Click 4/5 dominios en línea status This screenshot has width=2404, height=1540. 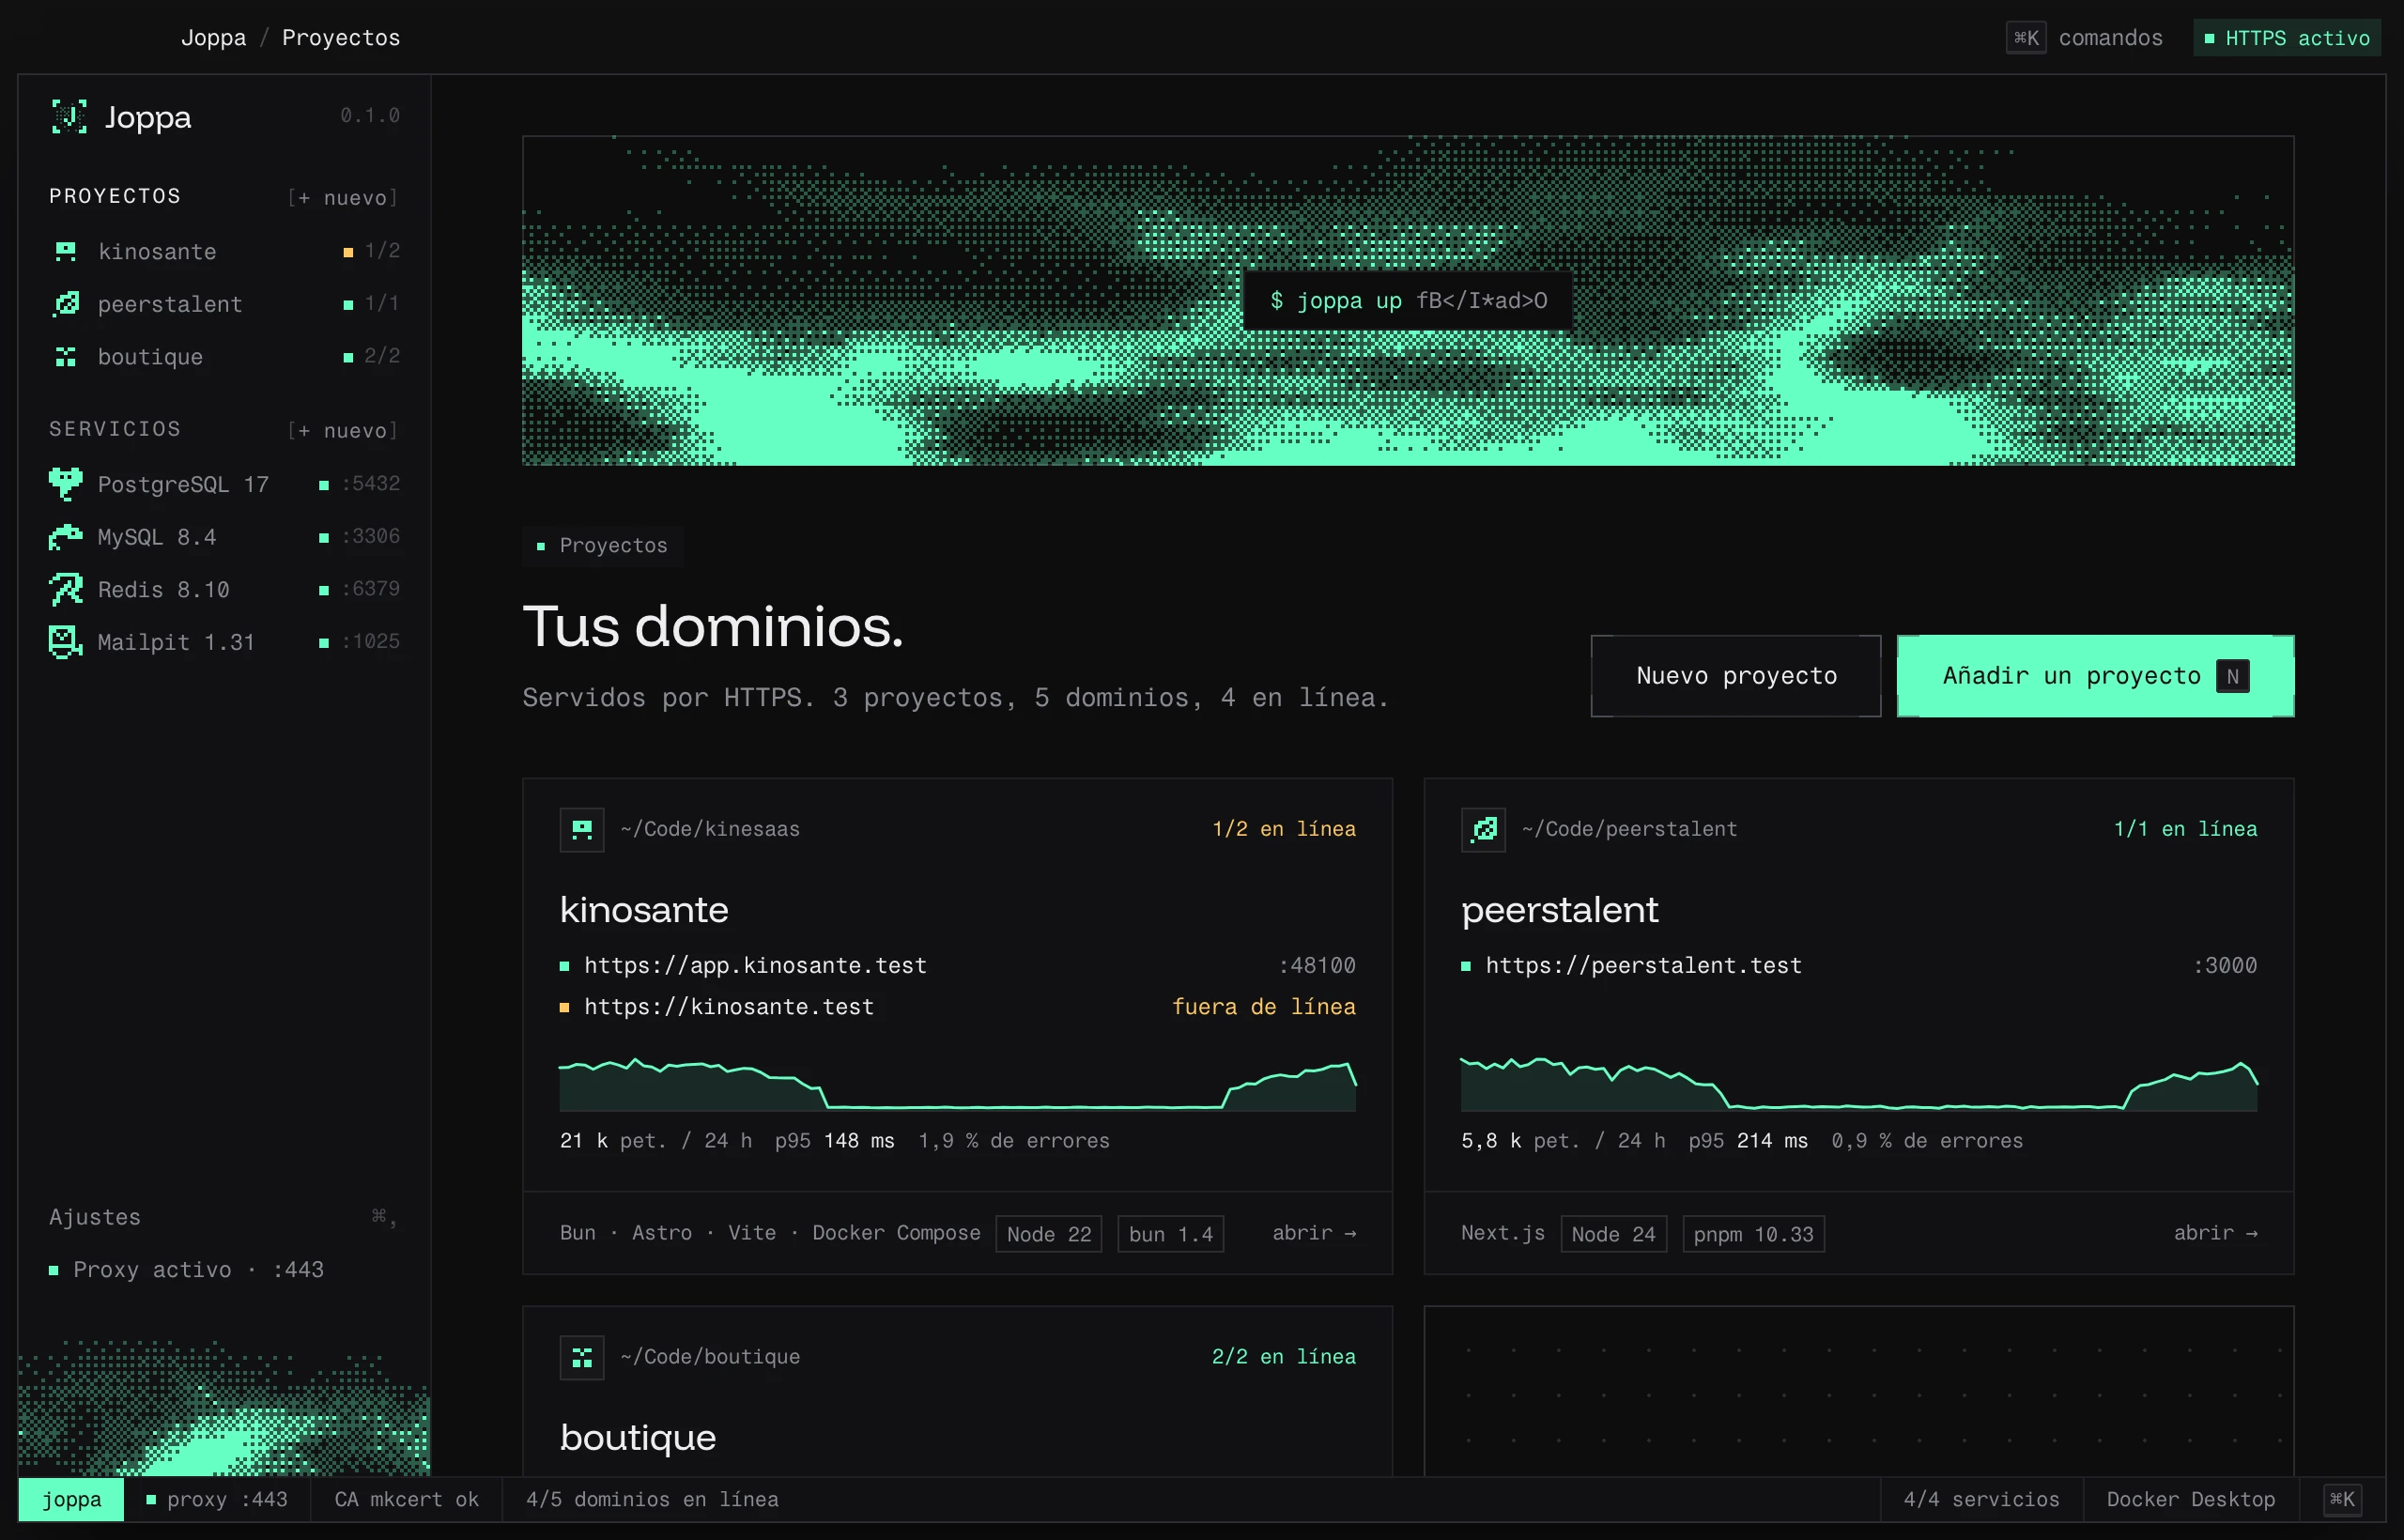coord(652,1499)
